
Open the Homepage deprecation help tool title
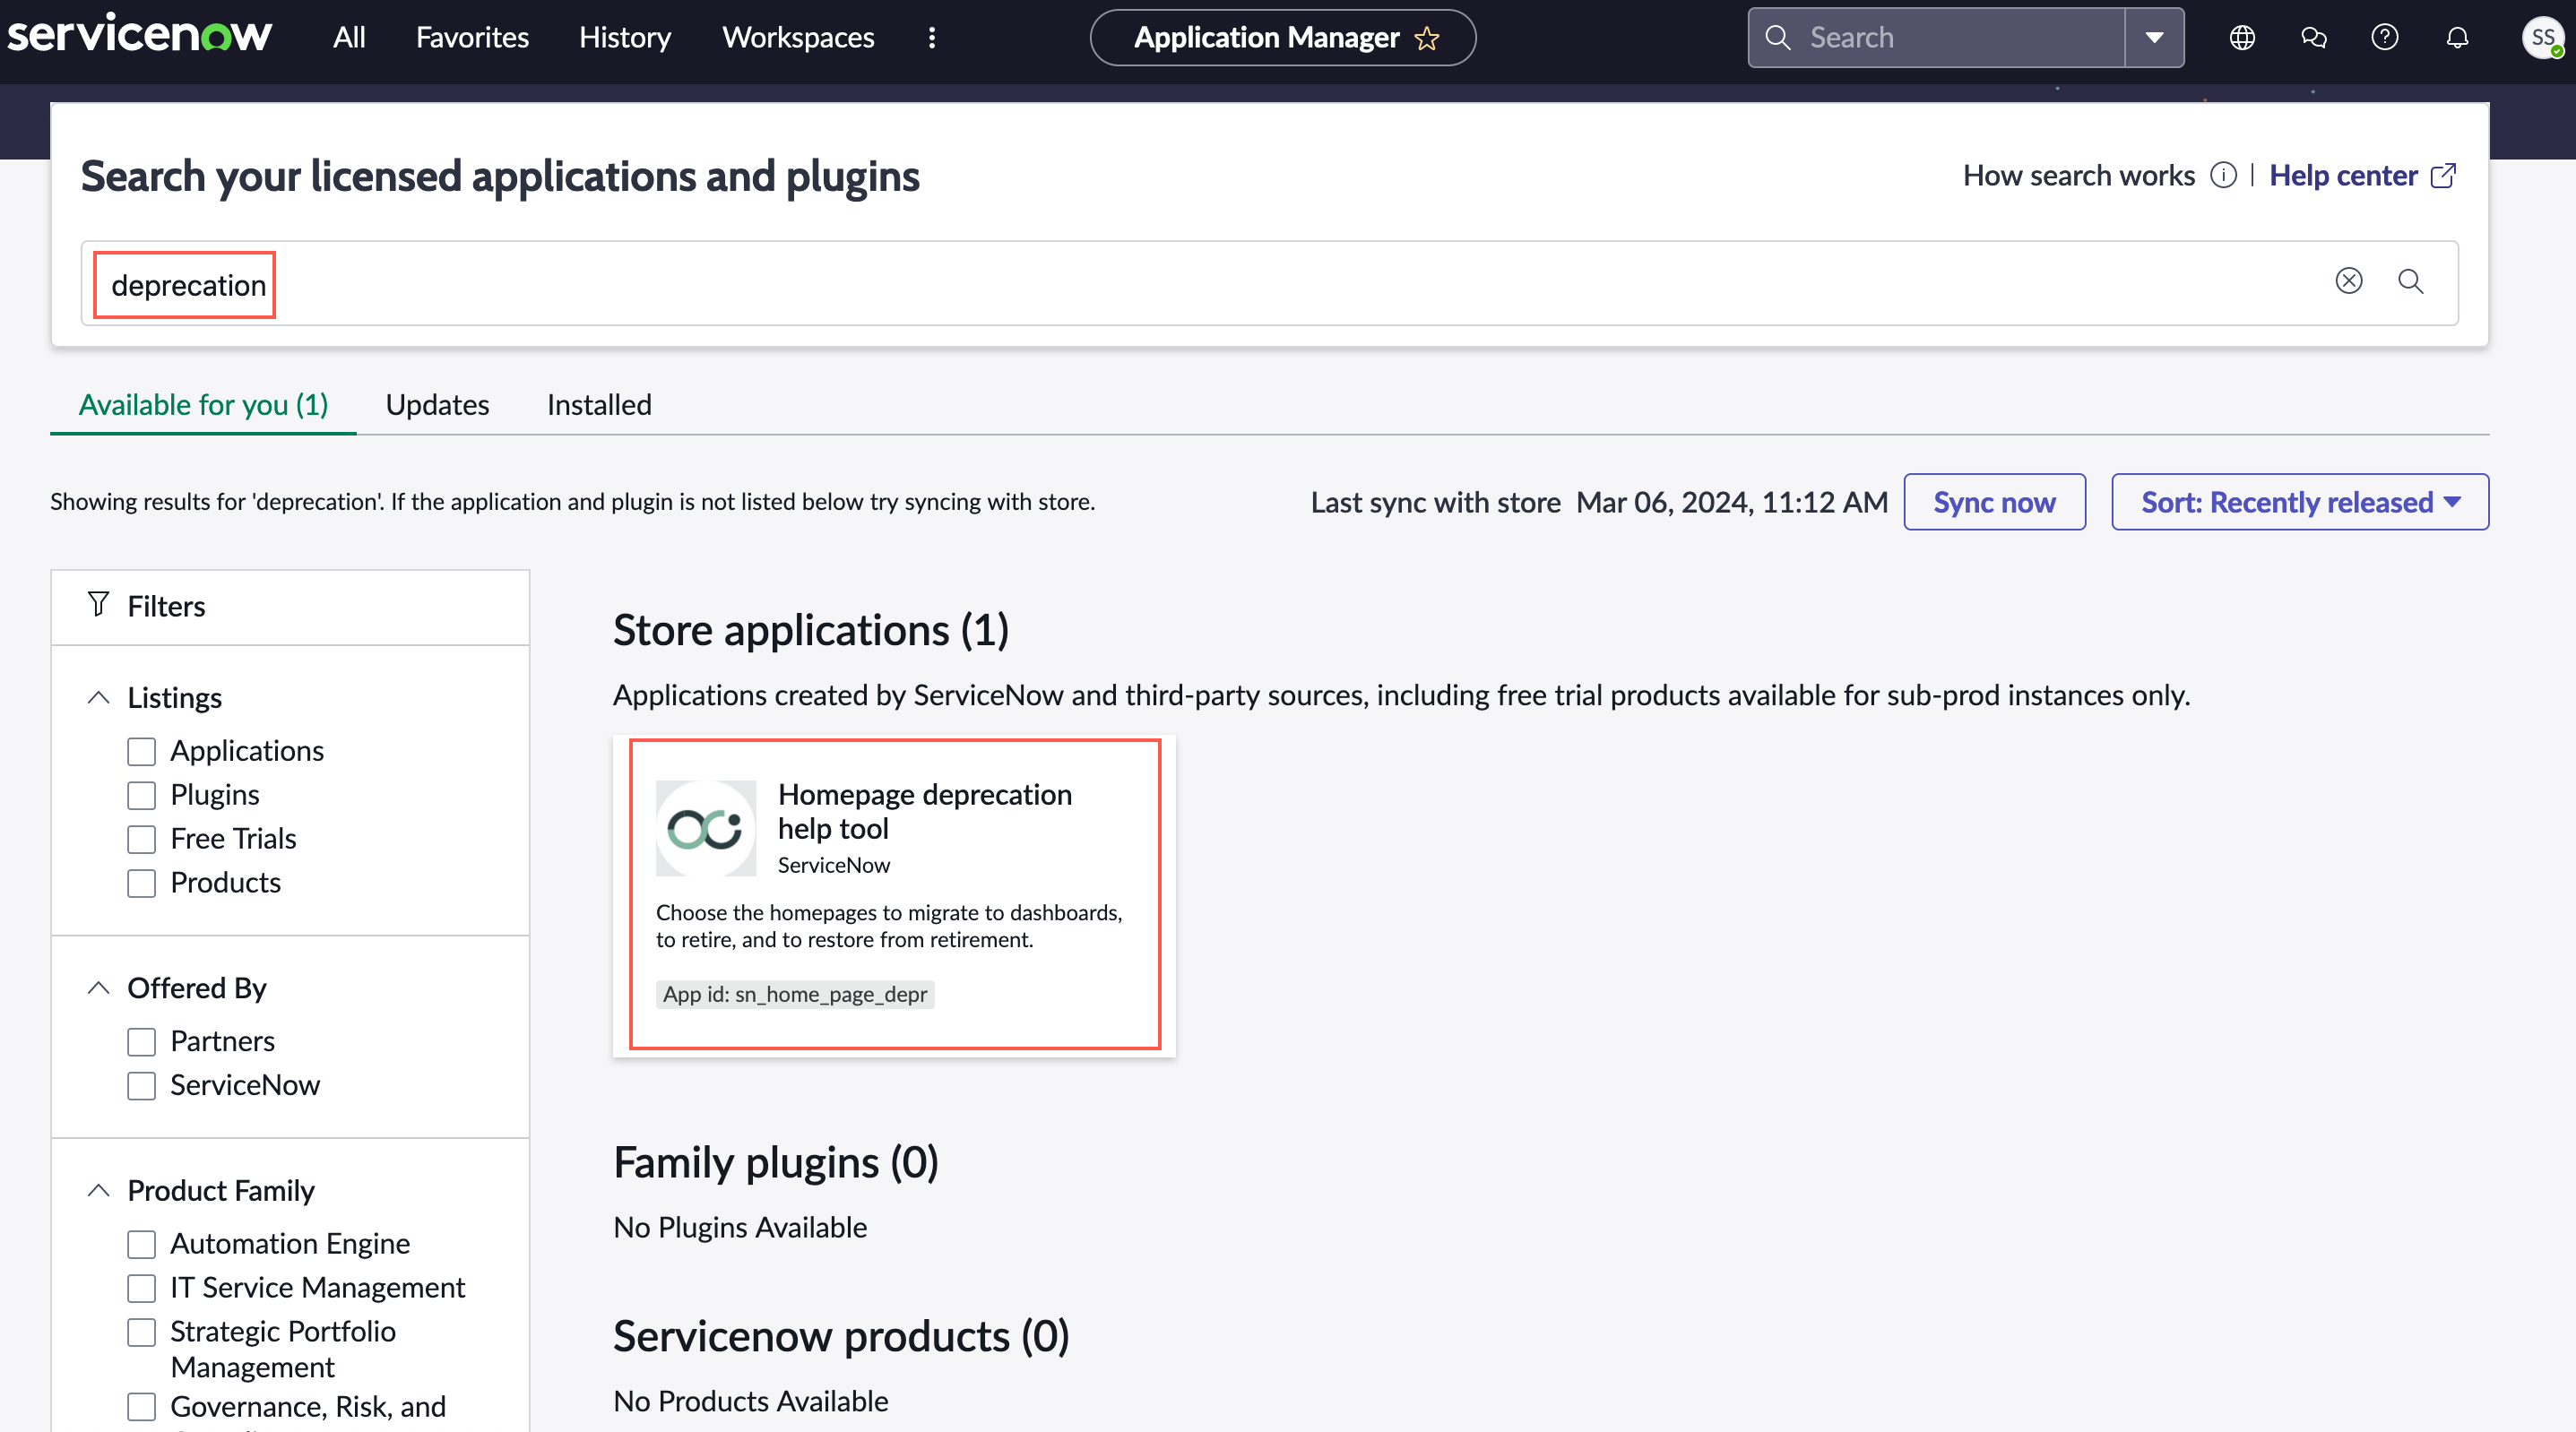click(x=924, y=811)
